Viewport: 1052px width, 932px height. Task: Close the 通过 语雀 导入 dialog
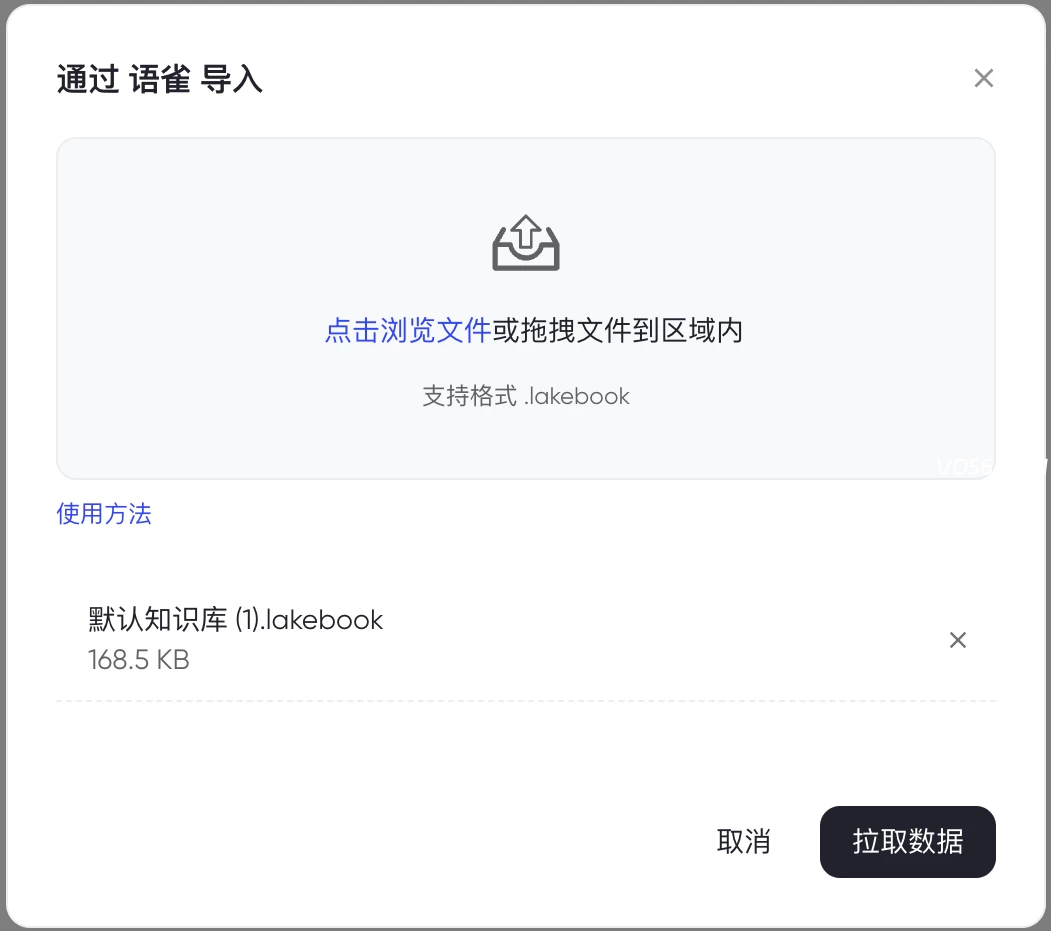[x=983, y=78]
